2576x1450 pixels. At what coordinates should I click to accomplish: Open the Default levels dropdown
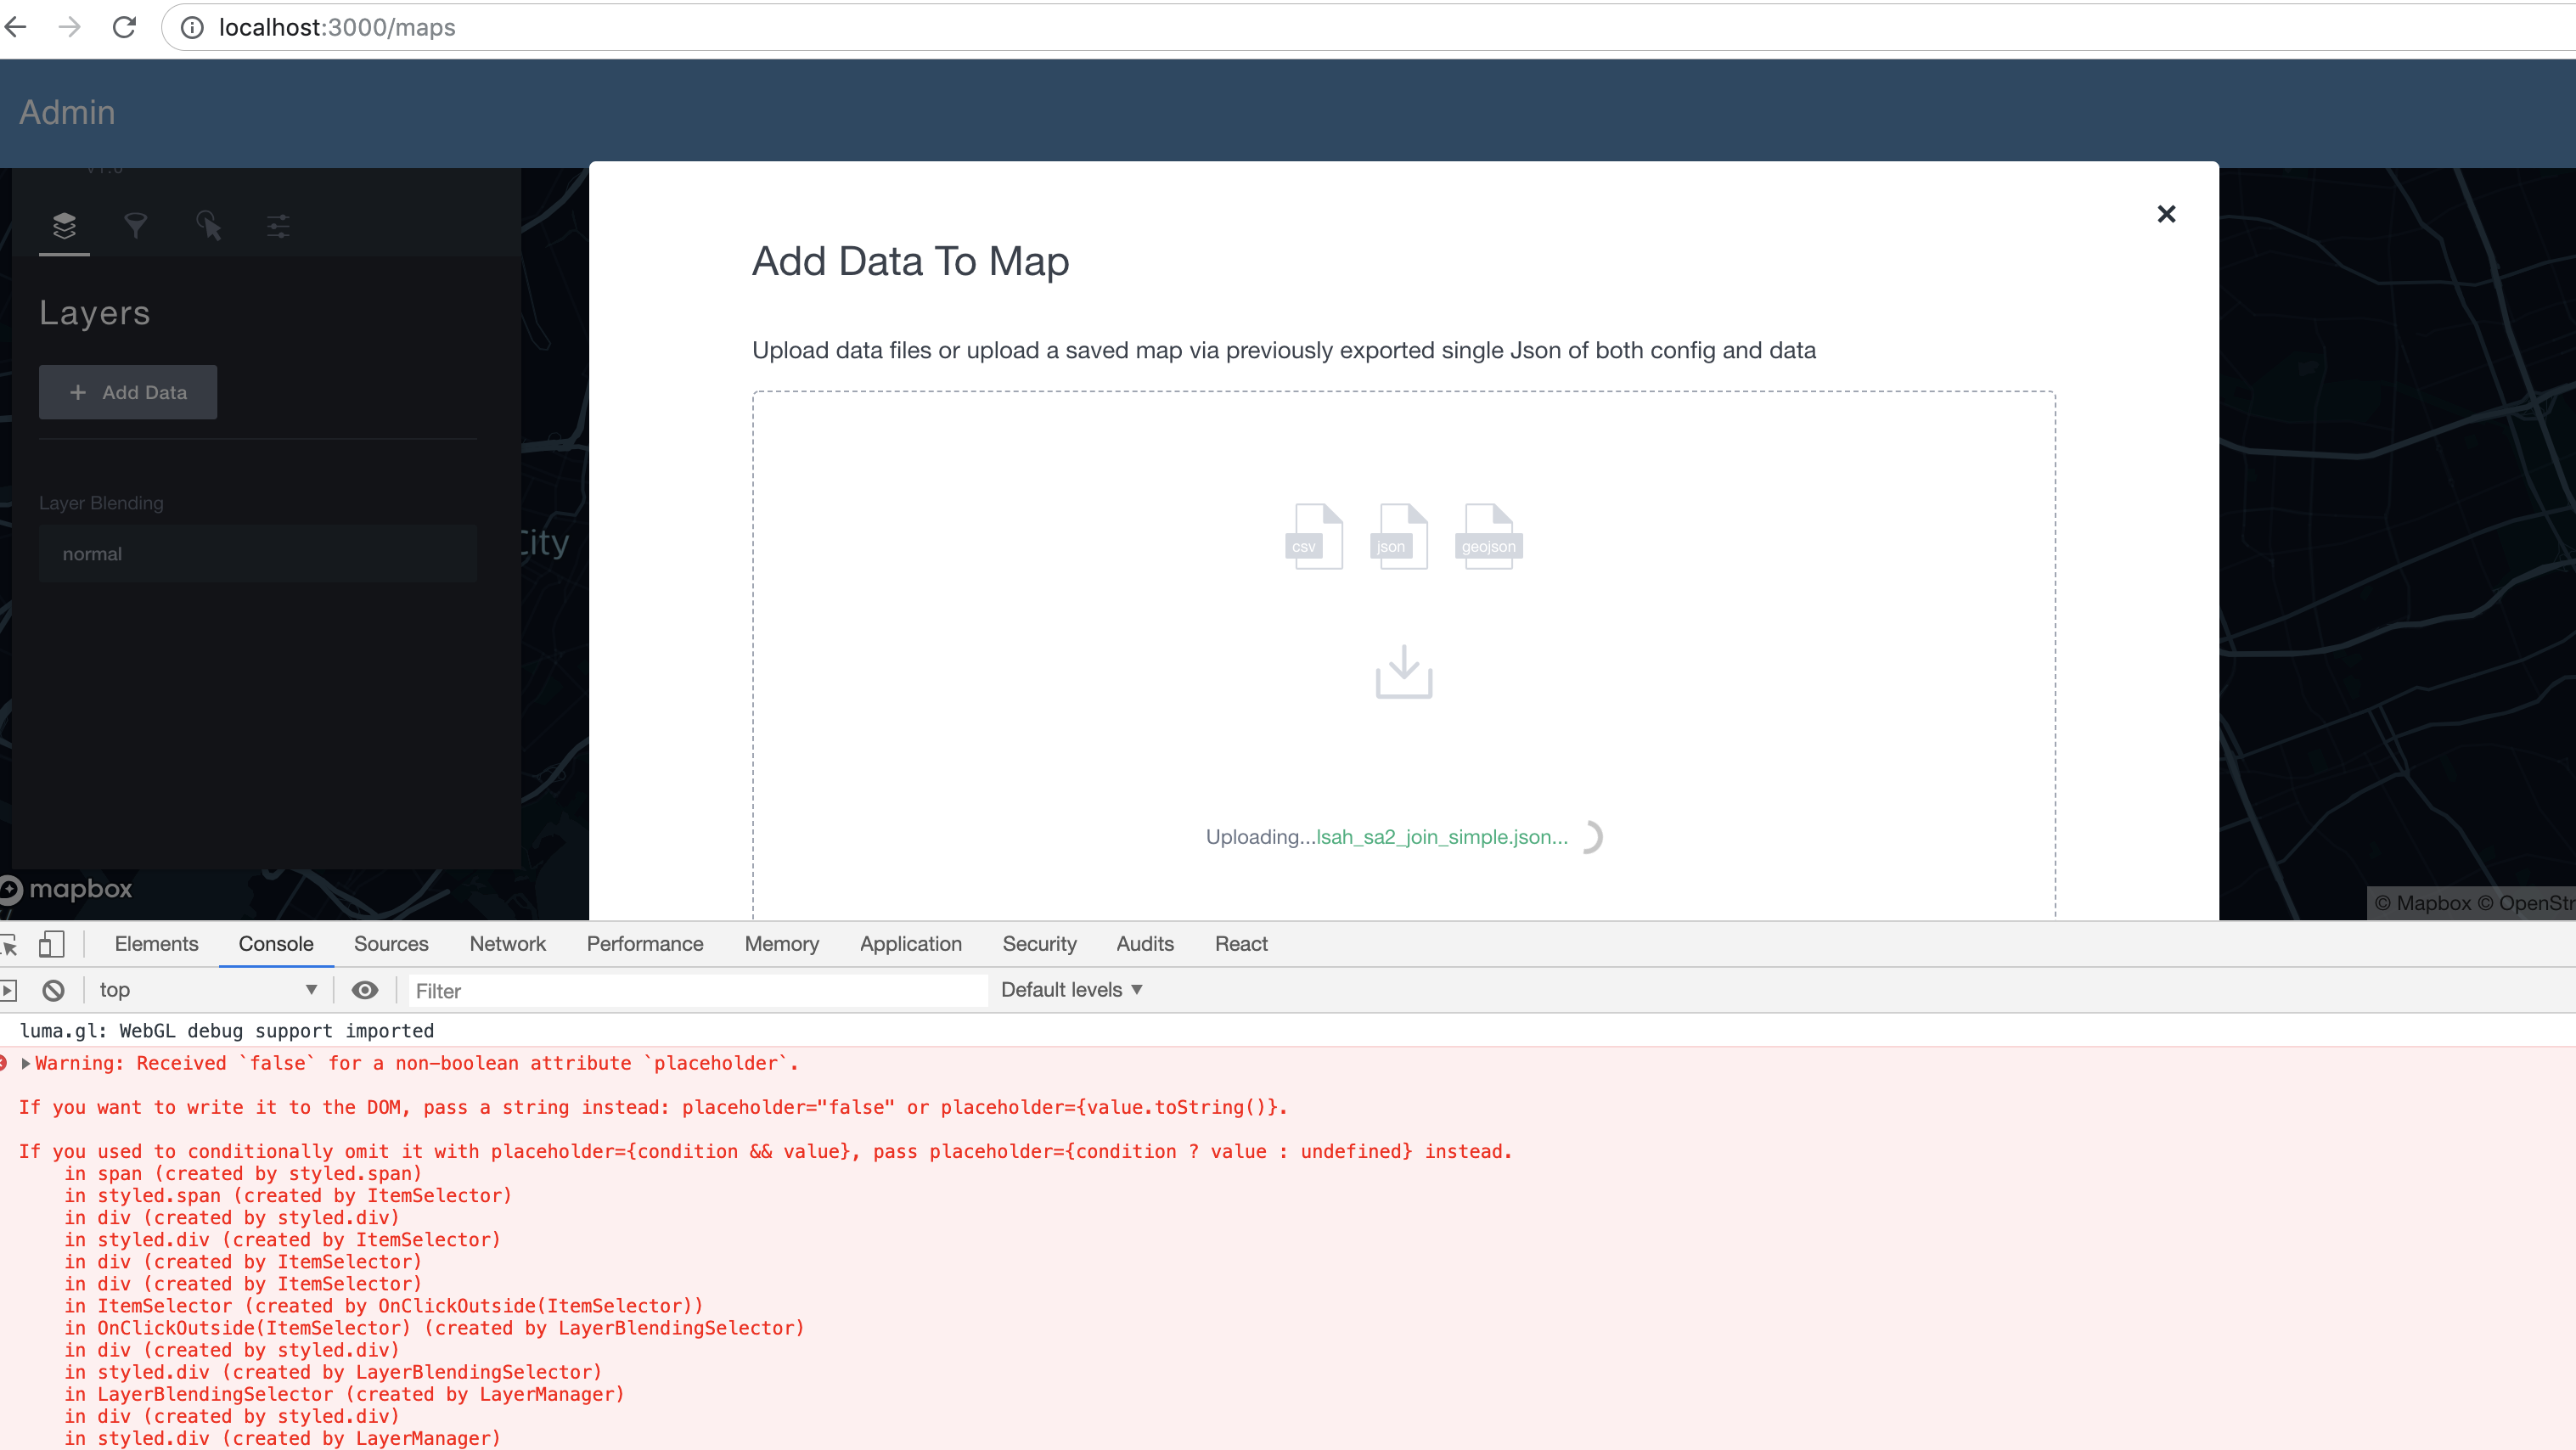point(1071,989)
